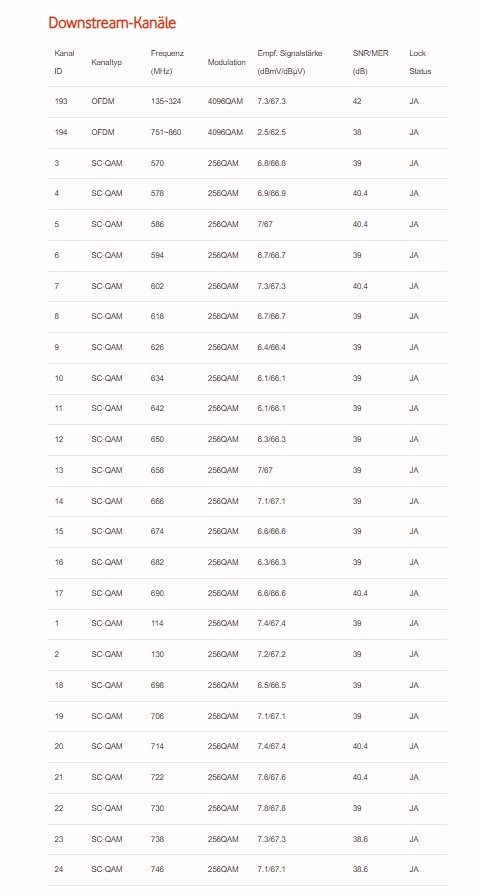Select frequency 570 for channel 3
This screenshot has width=483, height=896.
(157, 163)
